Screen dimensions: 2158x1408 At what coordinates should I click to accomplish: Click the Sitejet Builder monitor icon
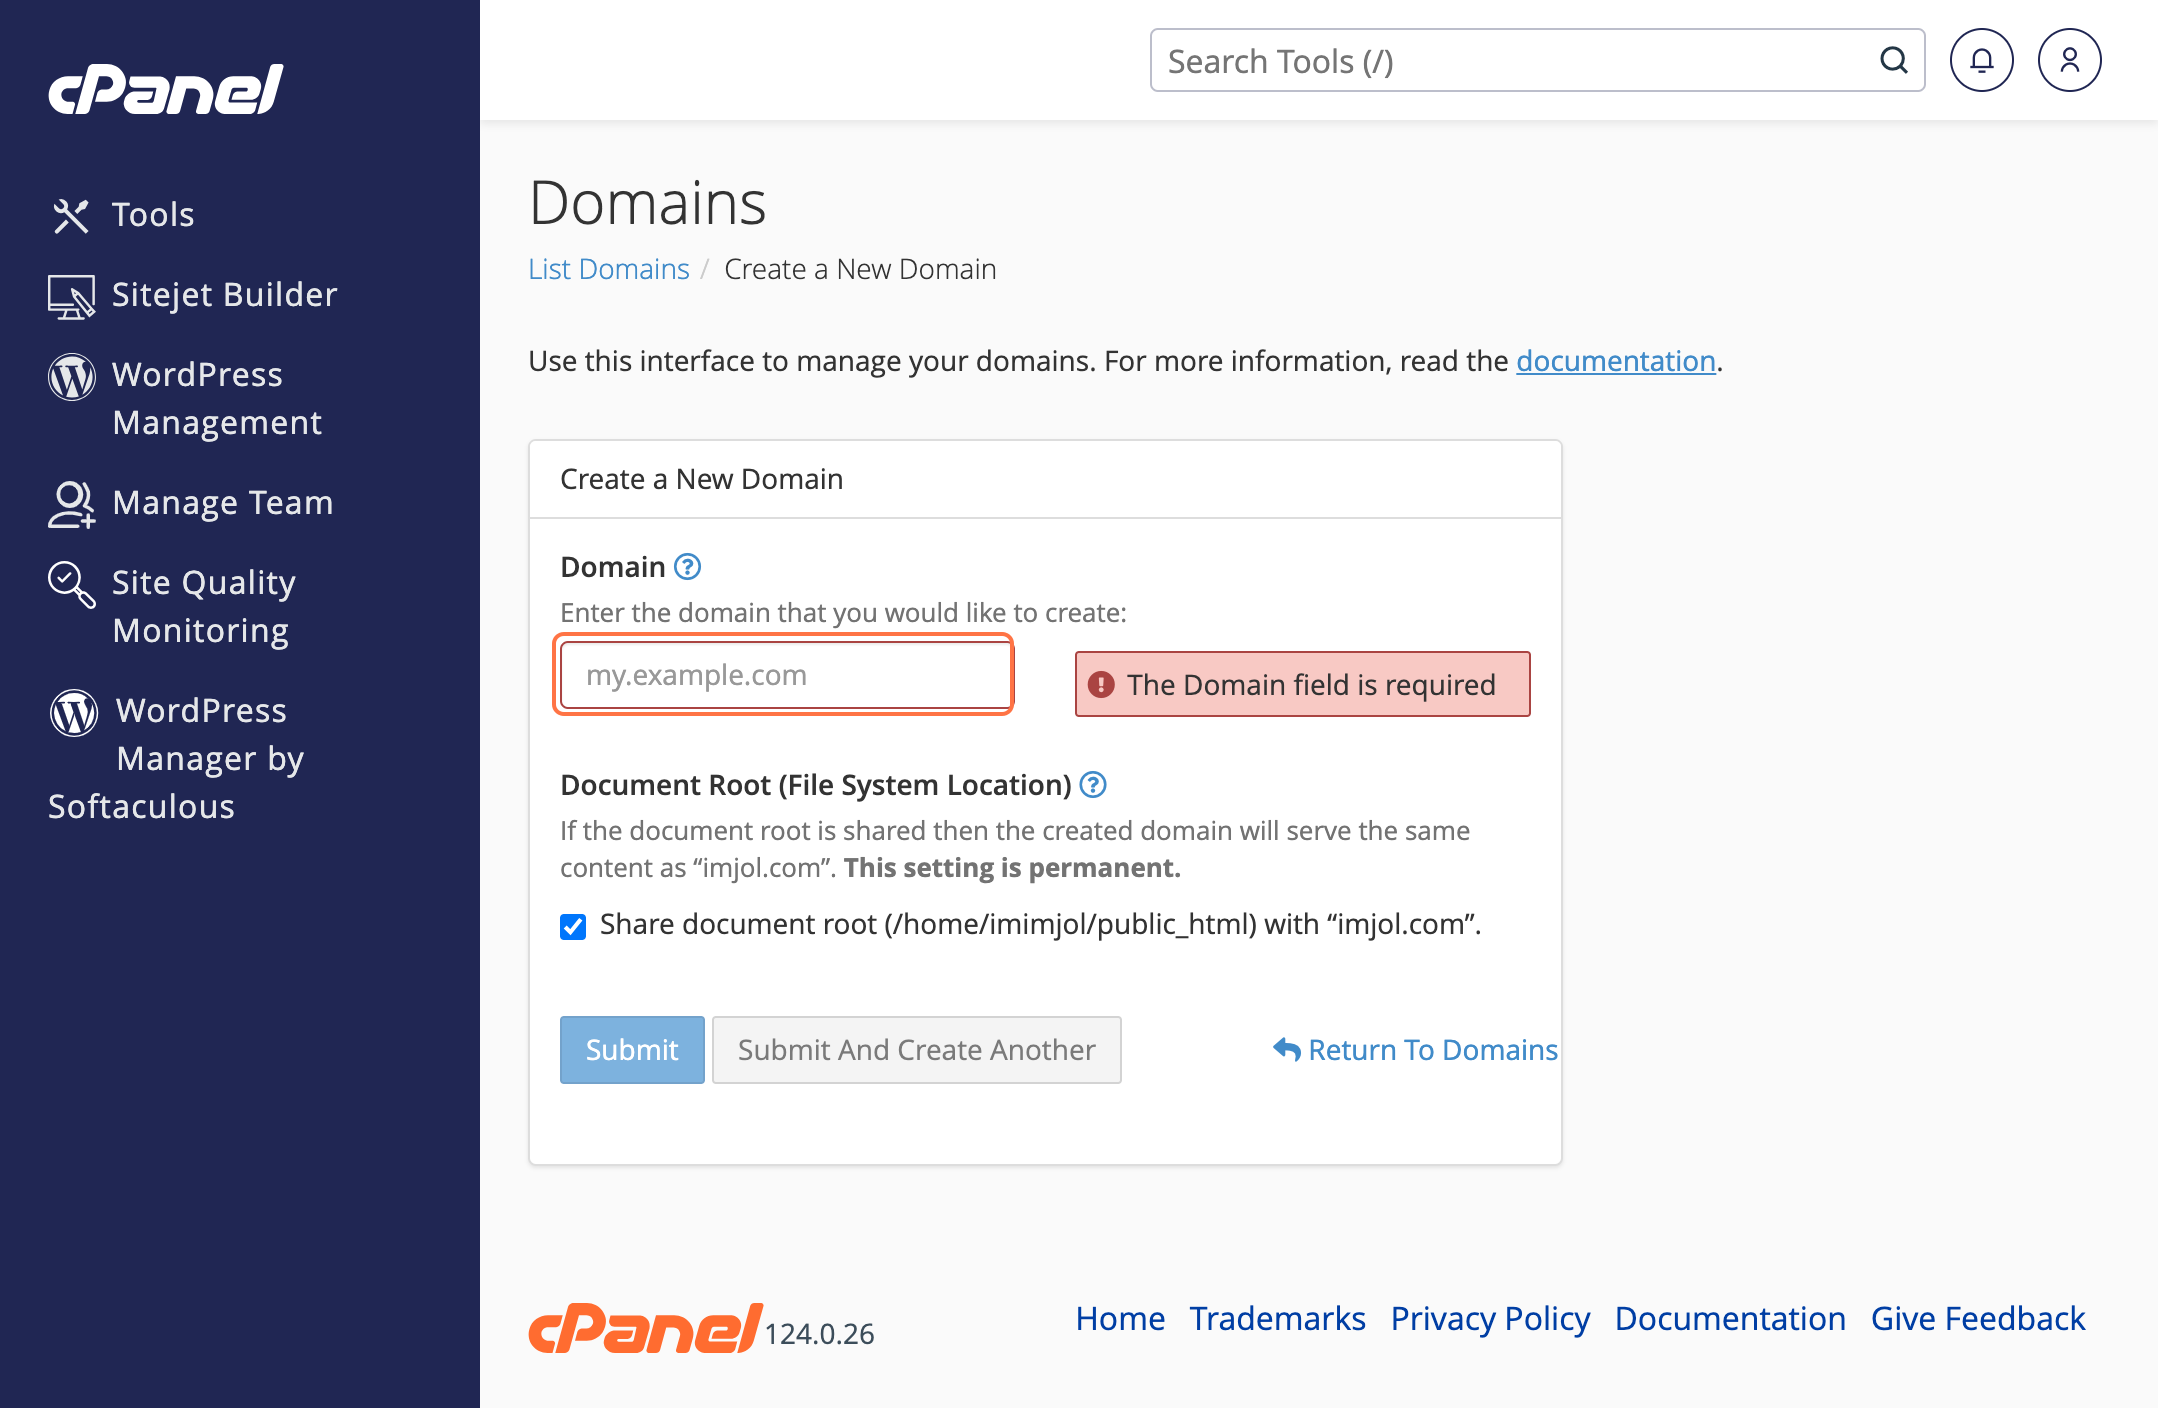pyautogui.click(x=71, y=297)
